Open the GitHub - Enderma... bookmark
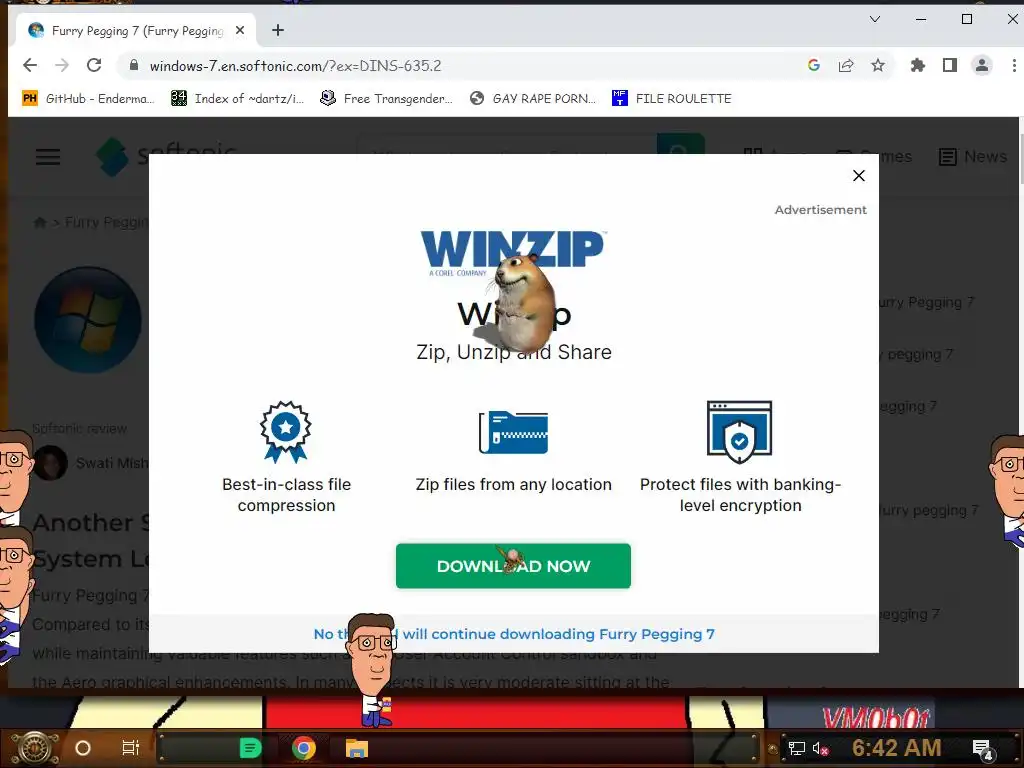Screen dimensions: 1024x768 [88, 99]
